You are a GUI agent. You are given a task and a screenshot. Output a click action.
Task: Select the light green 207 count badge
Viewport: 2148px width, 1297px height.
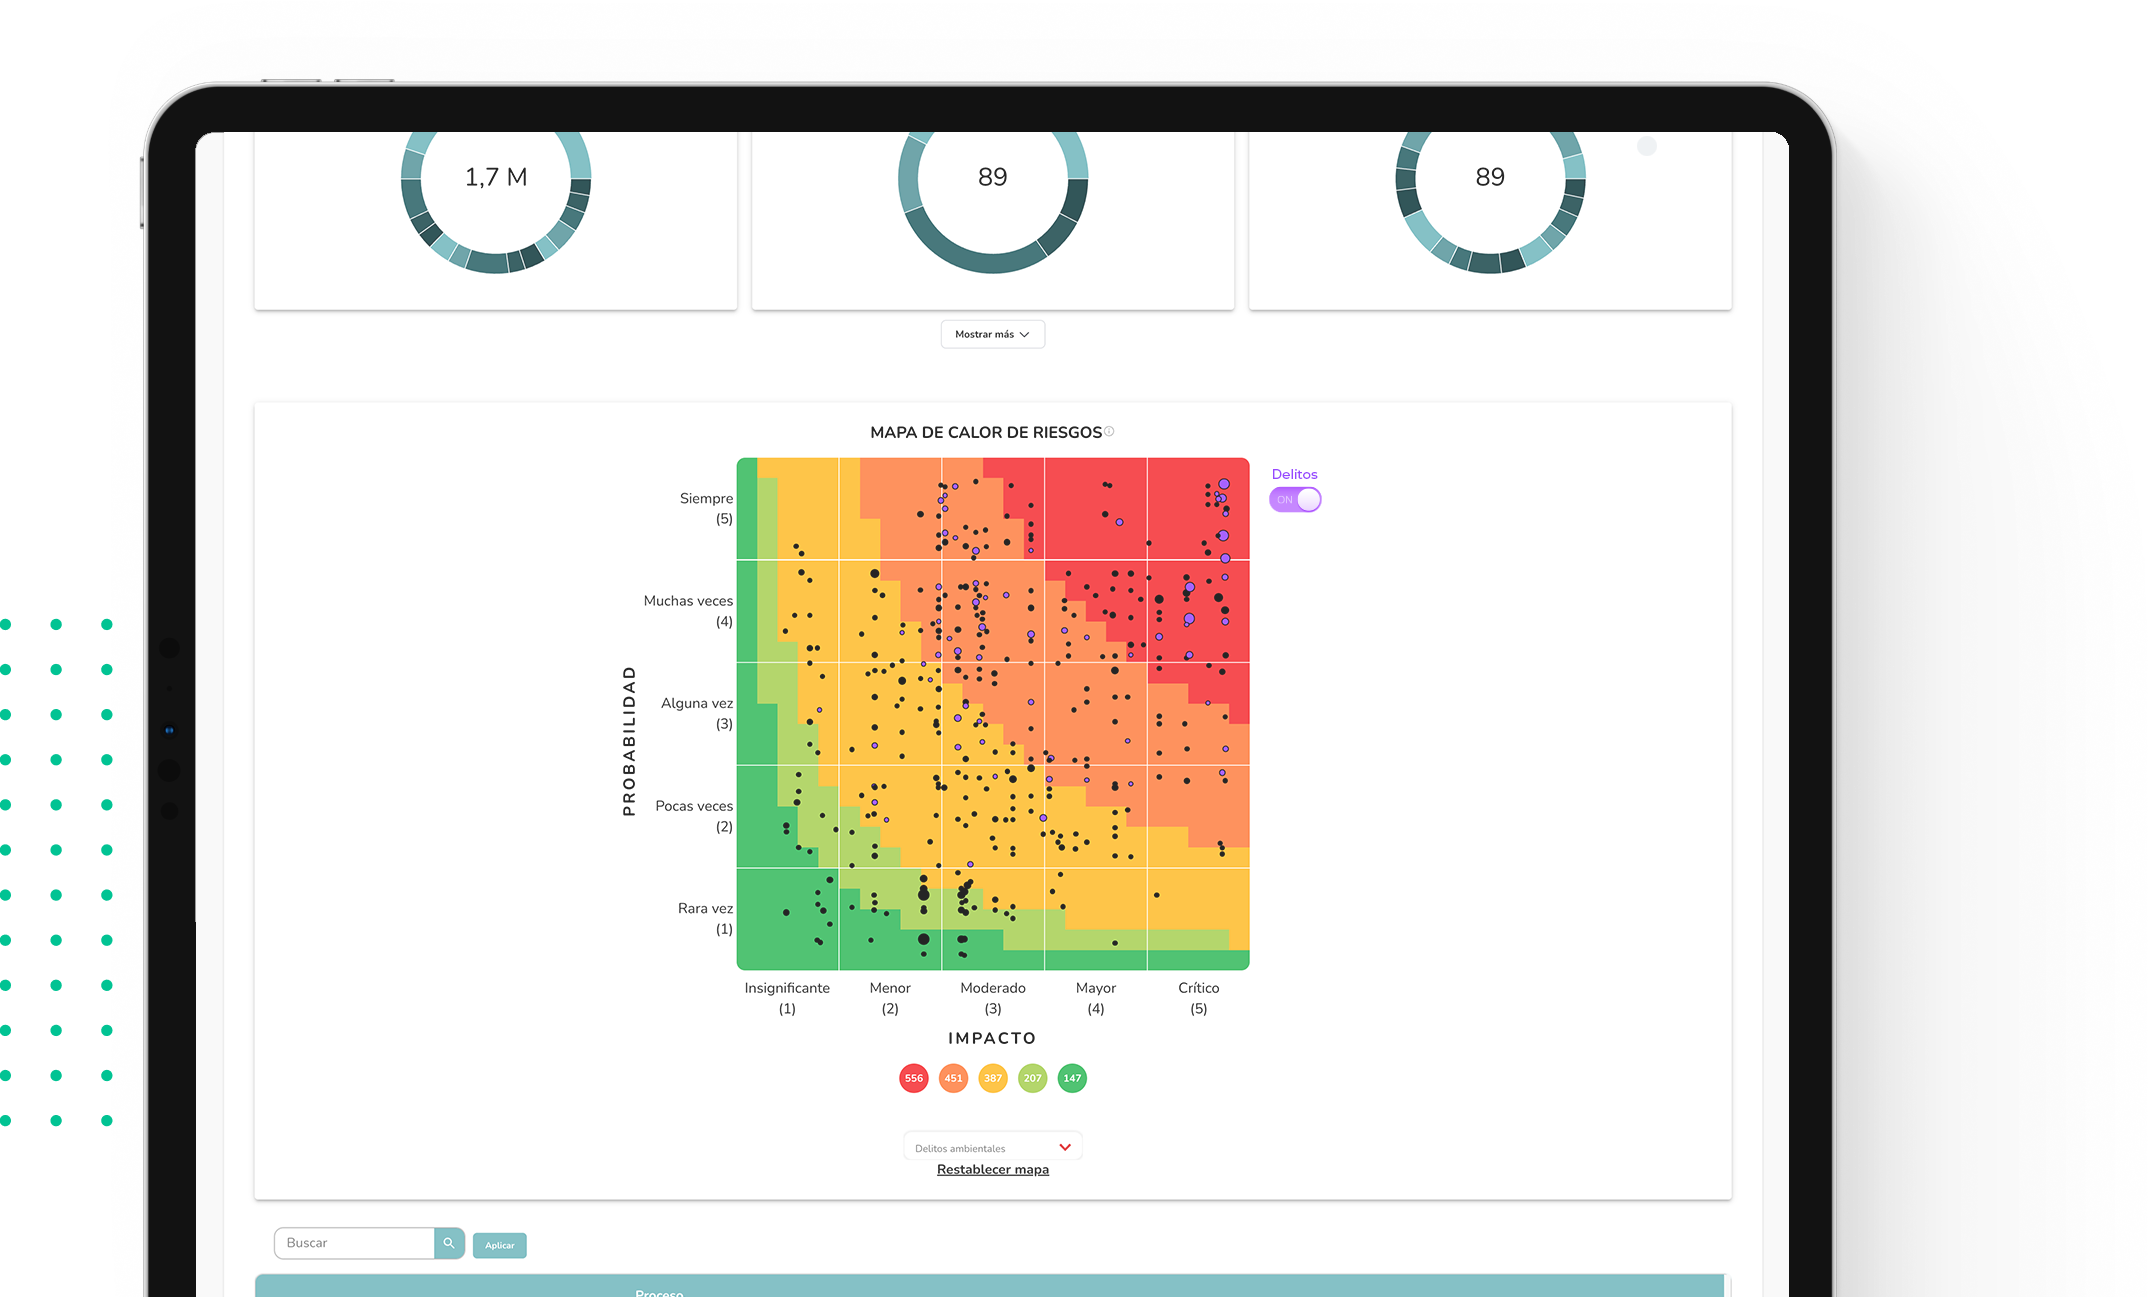point(1032,1078)
